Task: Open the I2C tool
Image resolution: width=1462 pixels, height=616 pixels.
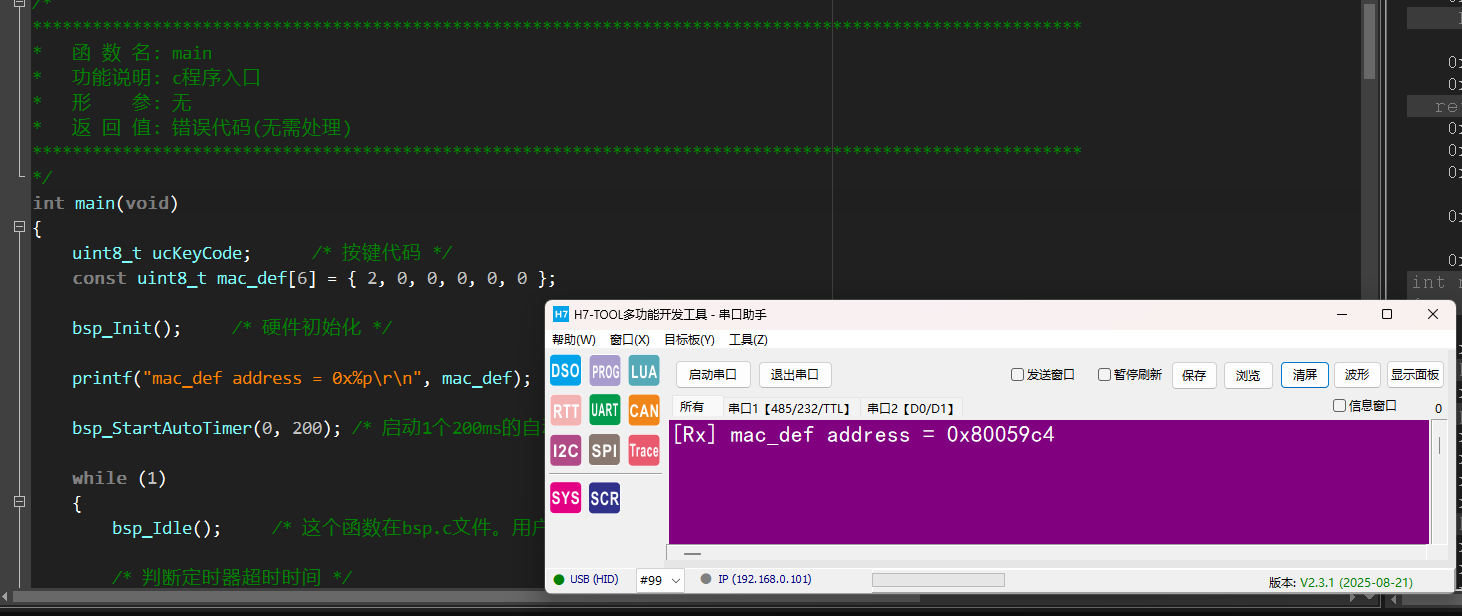Action: click(565, 450)
